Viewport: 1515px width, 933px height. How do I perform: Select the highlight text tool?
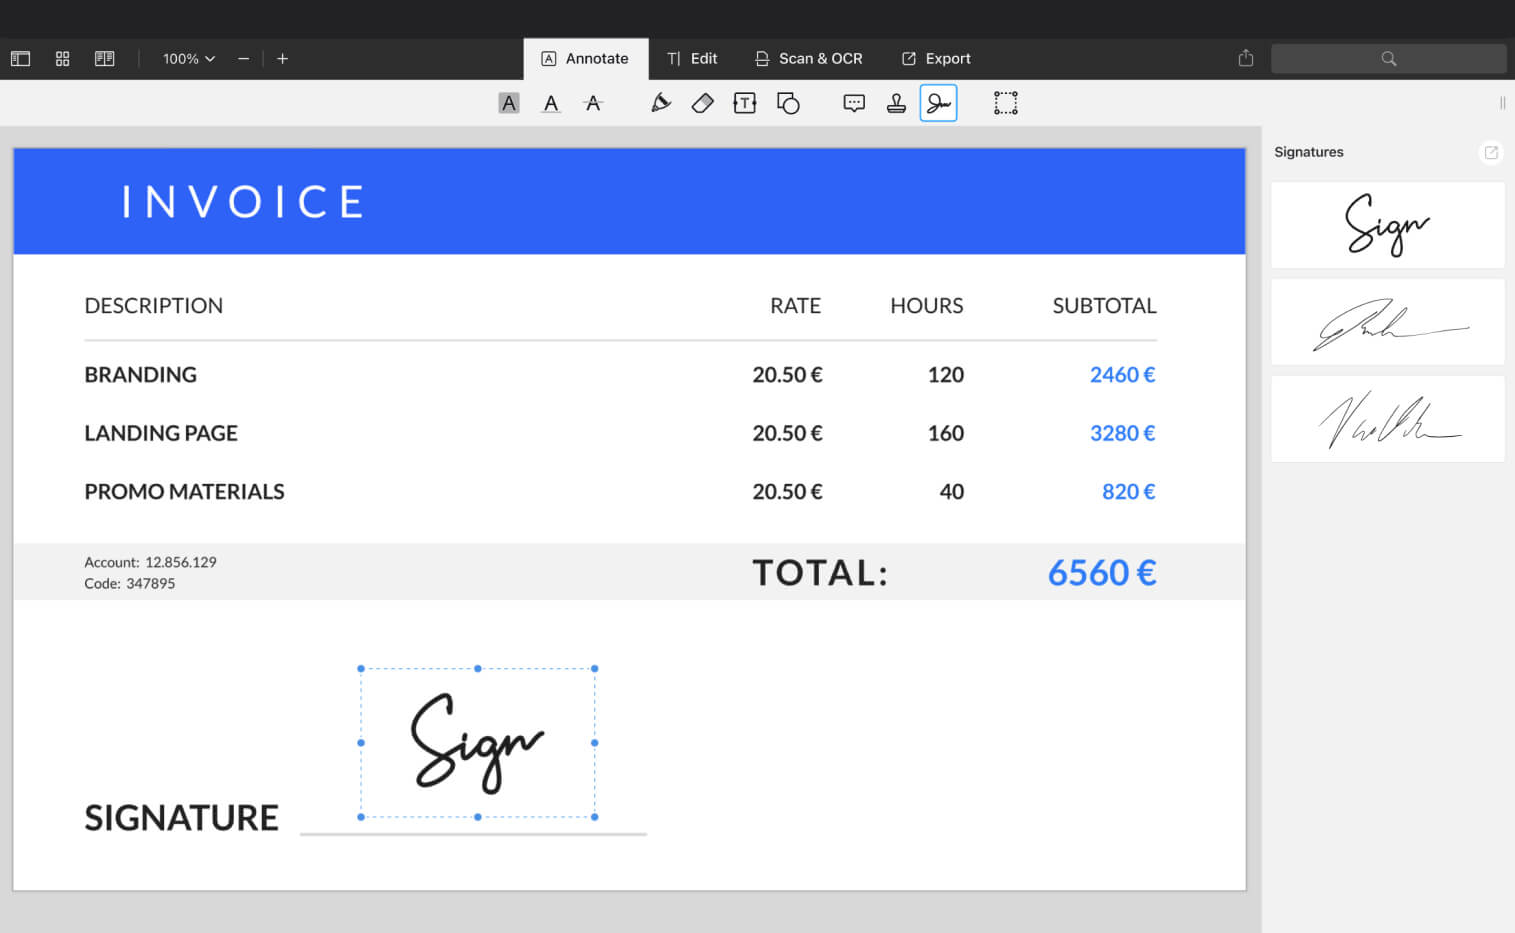click(509, 103)
